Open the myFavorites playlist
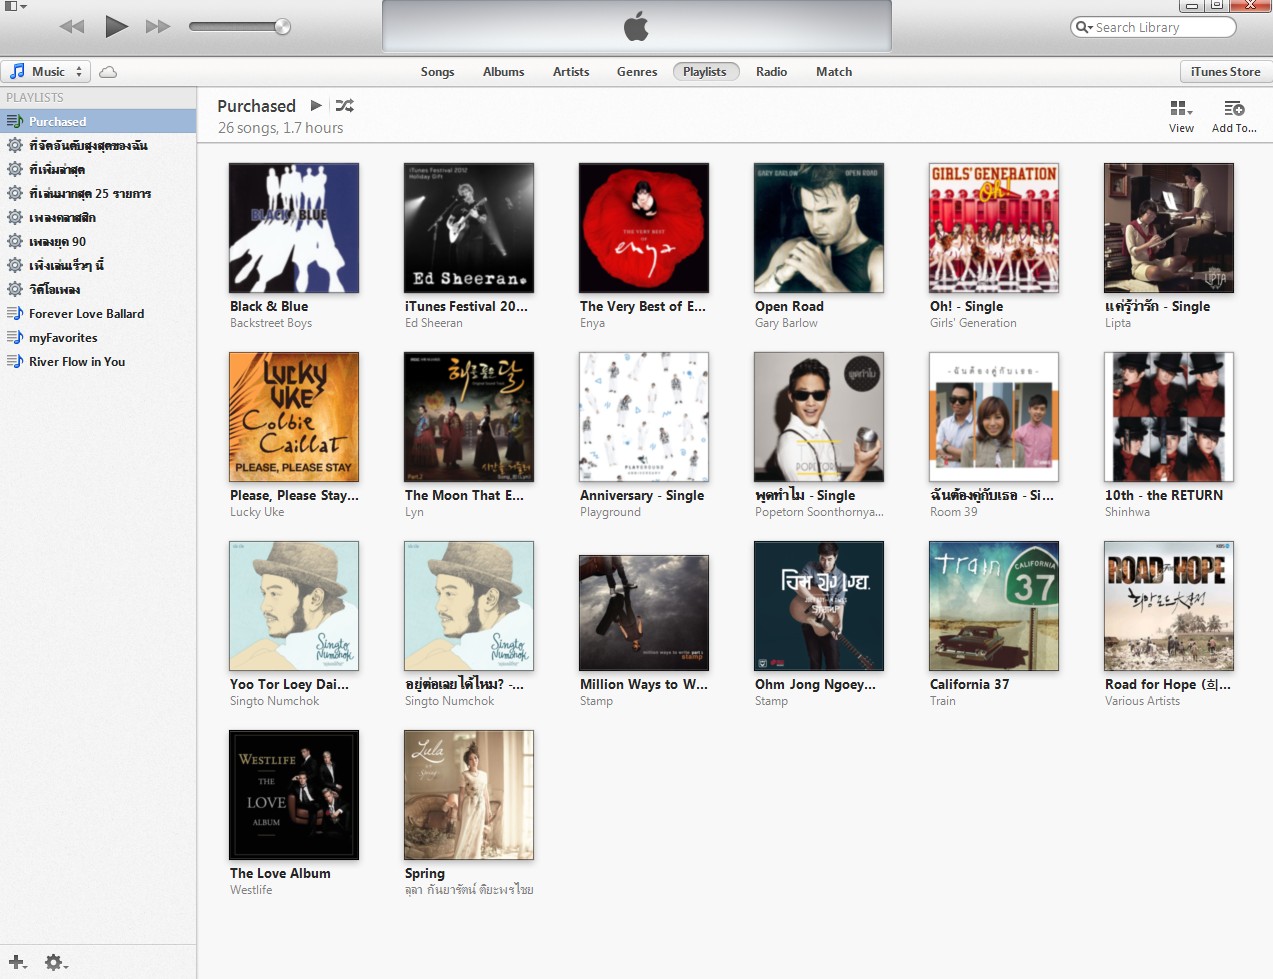 pos(98,337)
